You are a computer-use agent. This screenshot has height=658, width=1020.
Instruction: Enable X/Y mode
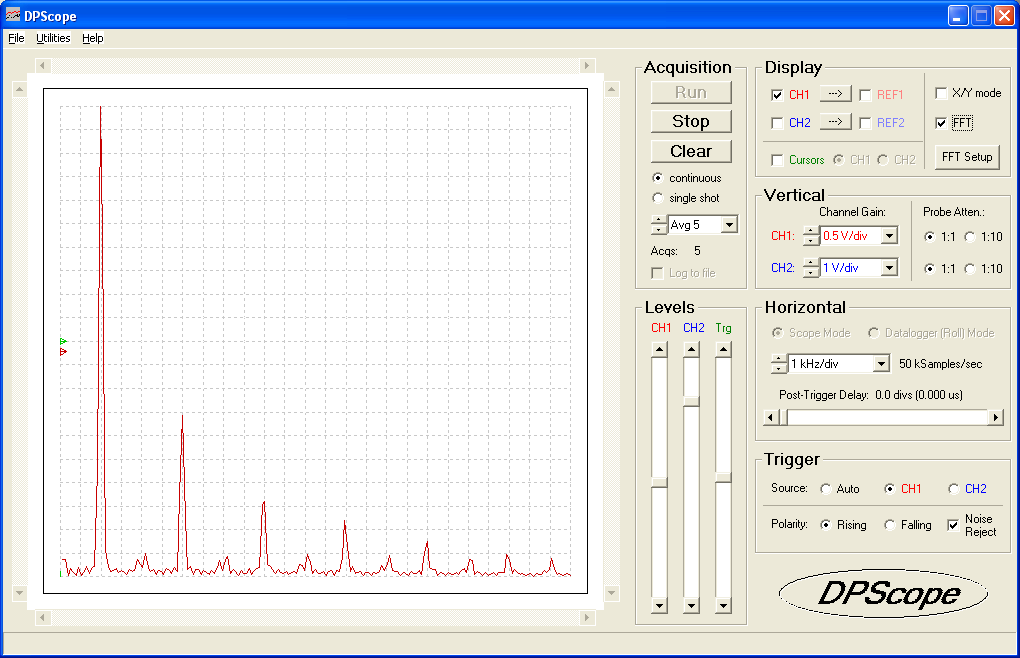pyautogui.click(x=941, y=93)
